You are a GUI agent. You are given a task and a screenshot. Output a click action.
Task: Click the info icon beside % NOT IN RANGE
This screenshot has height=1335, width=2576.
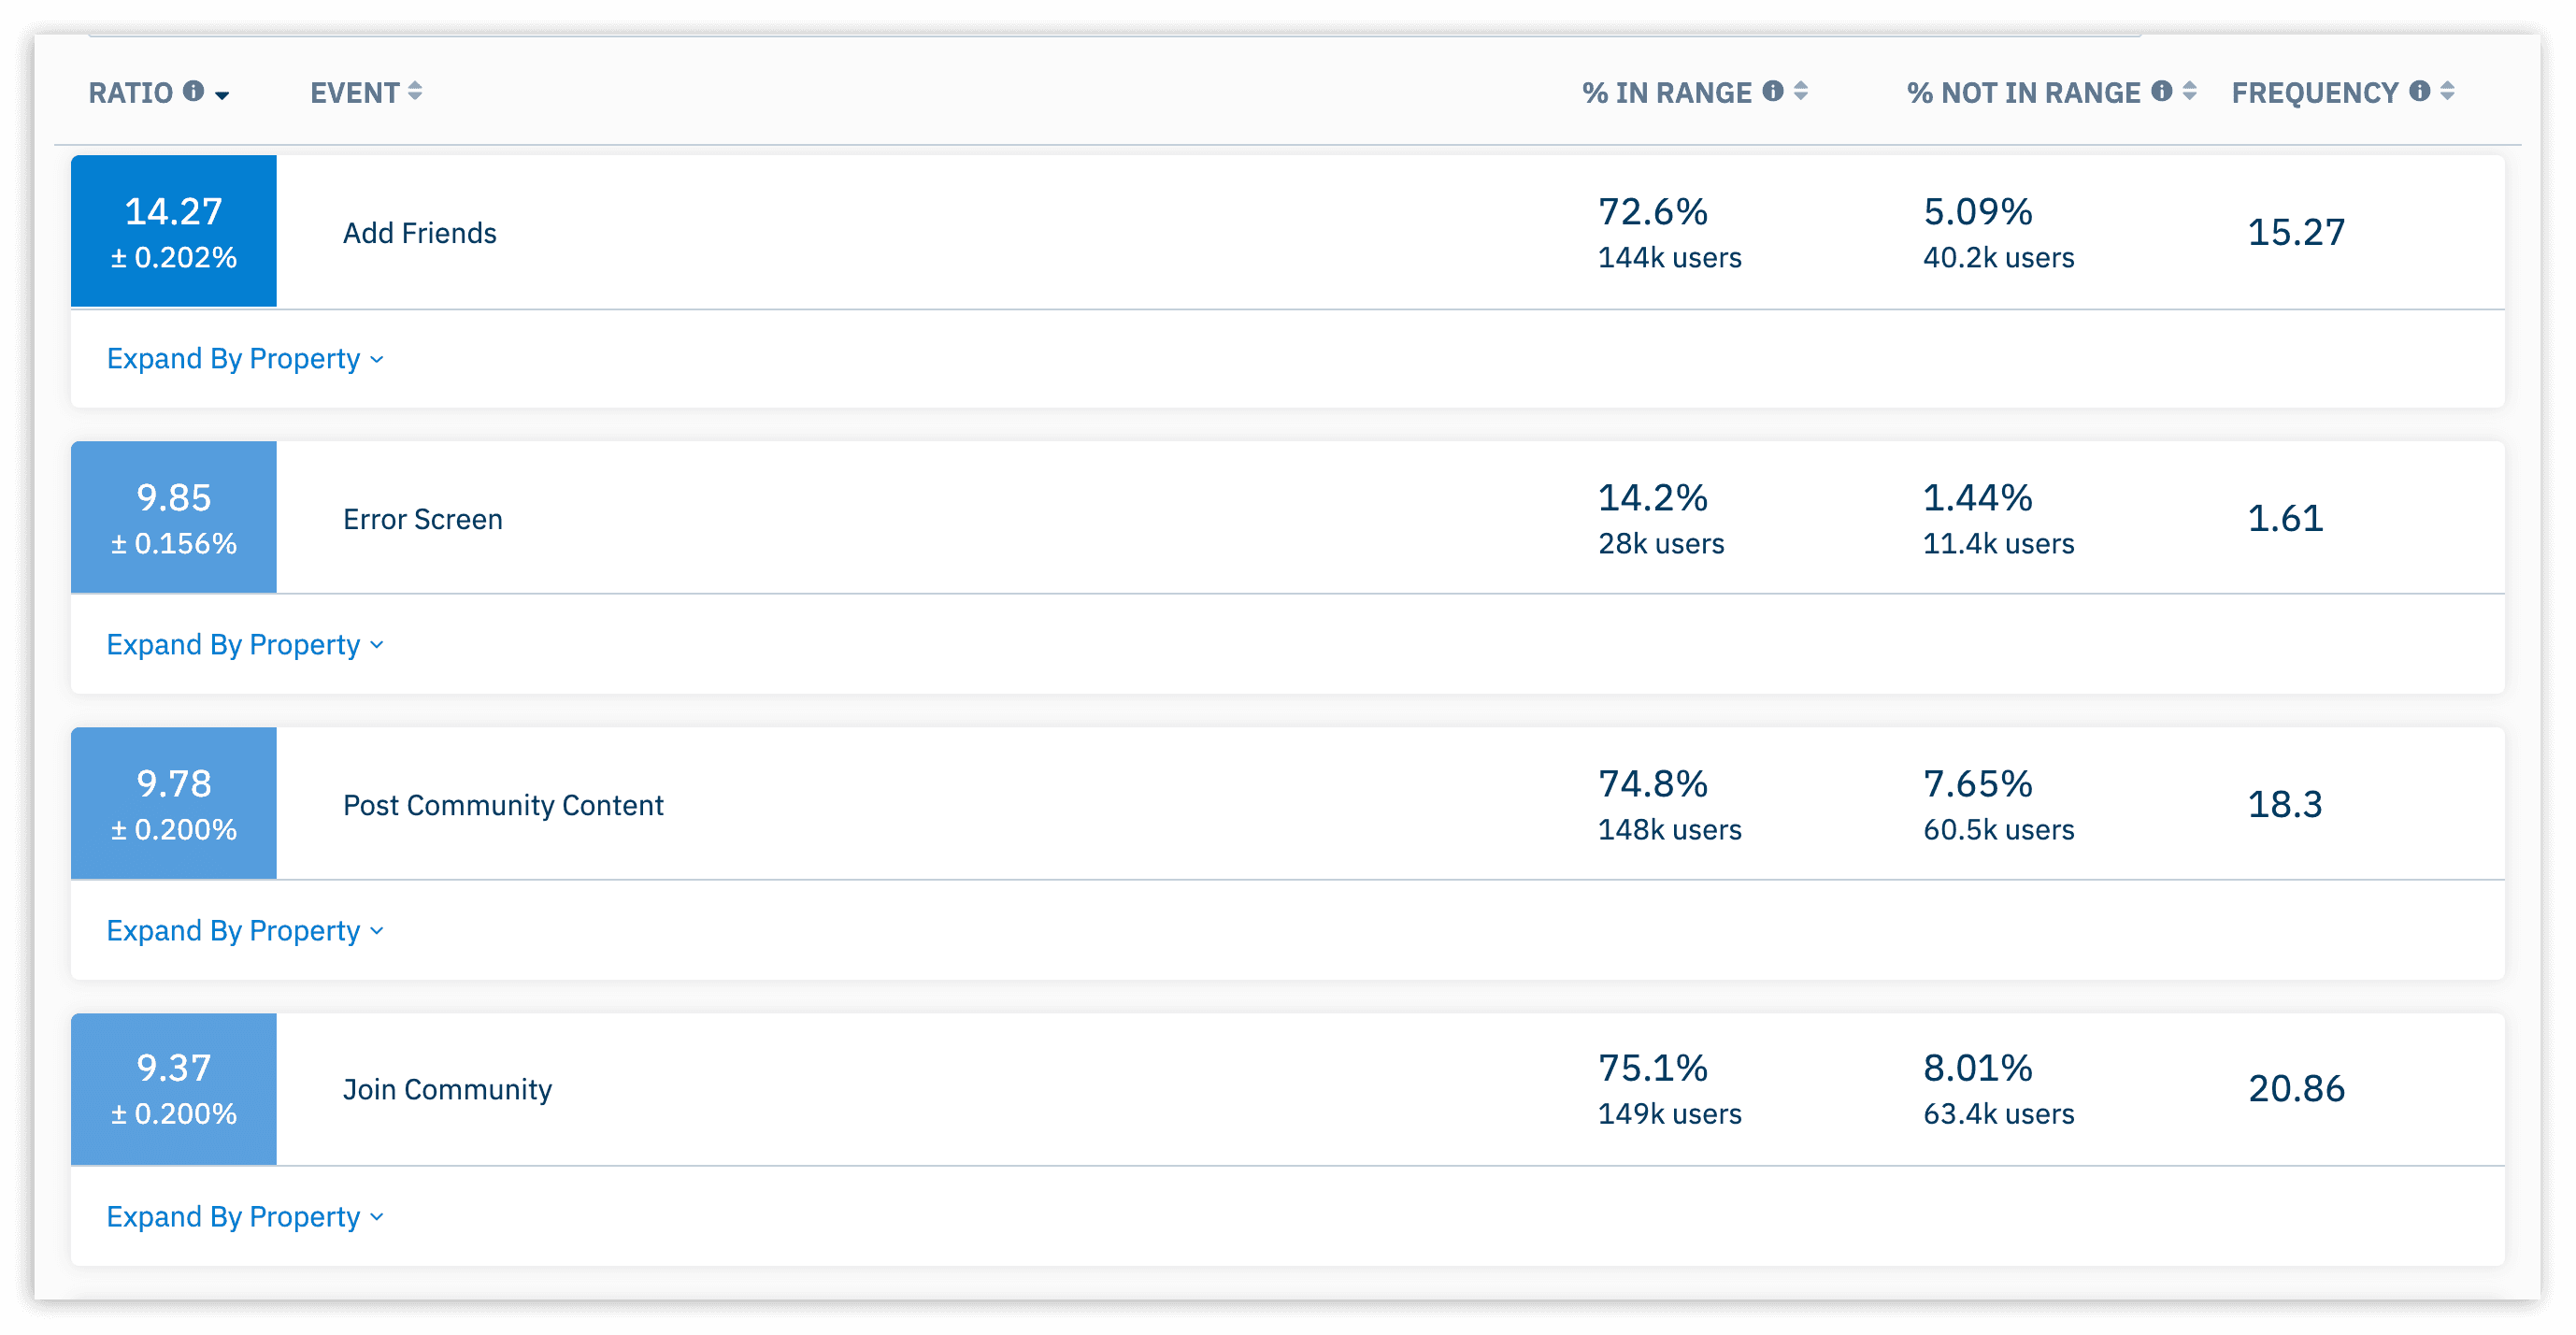click(2162, 92)
